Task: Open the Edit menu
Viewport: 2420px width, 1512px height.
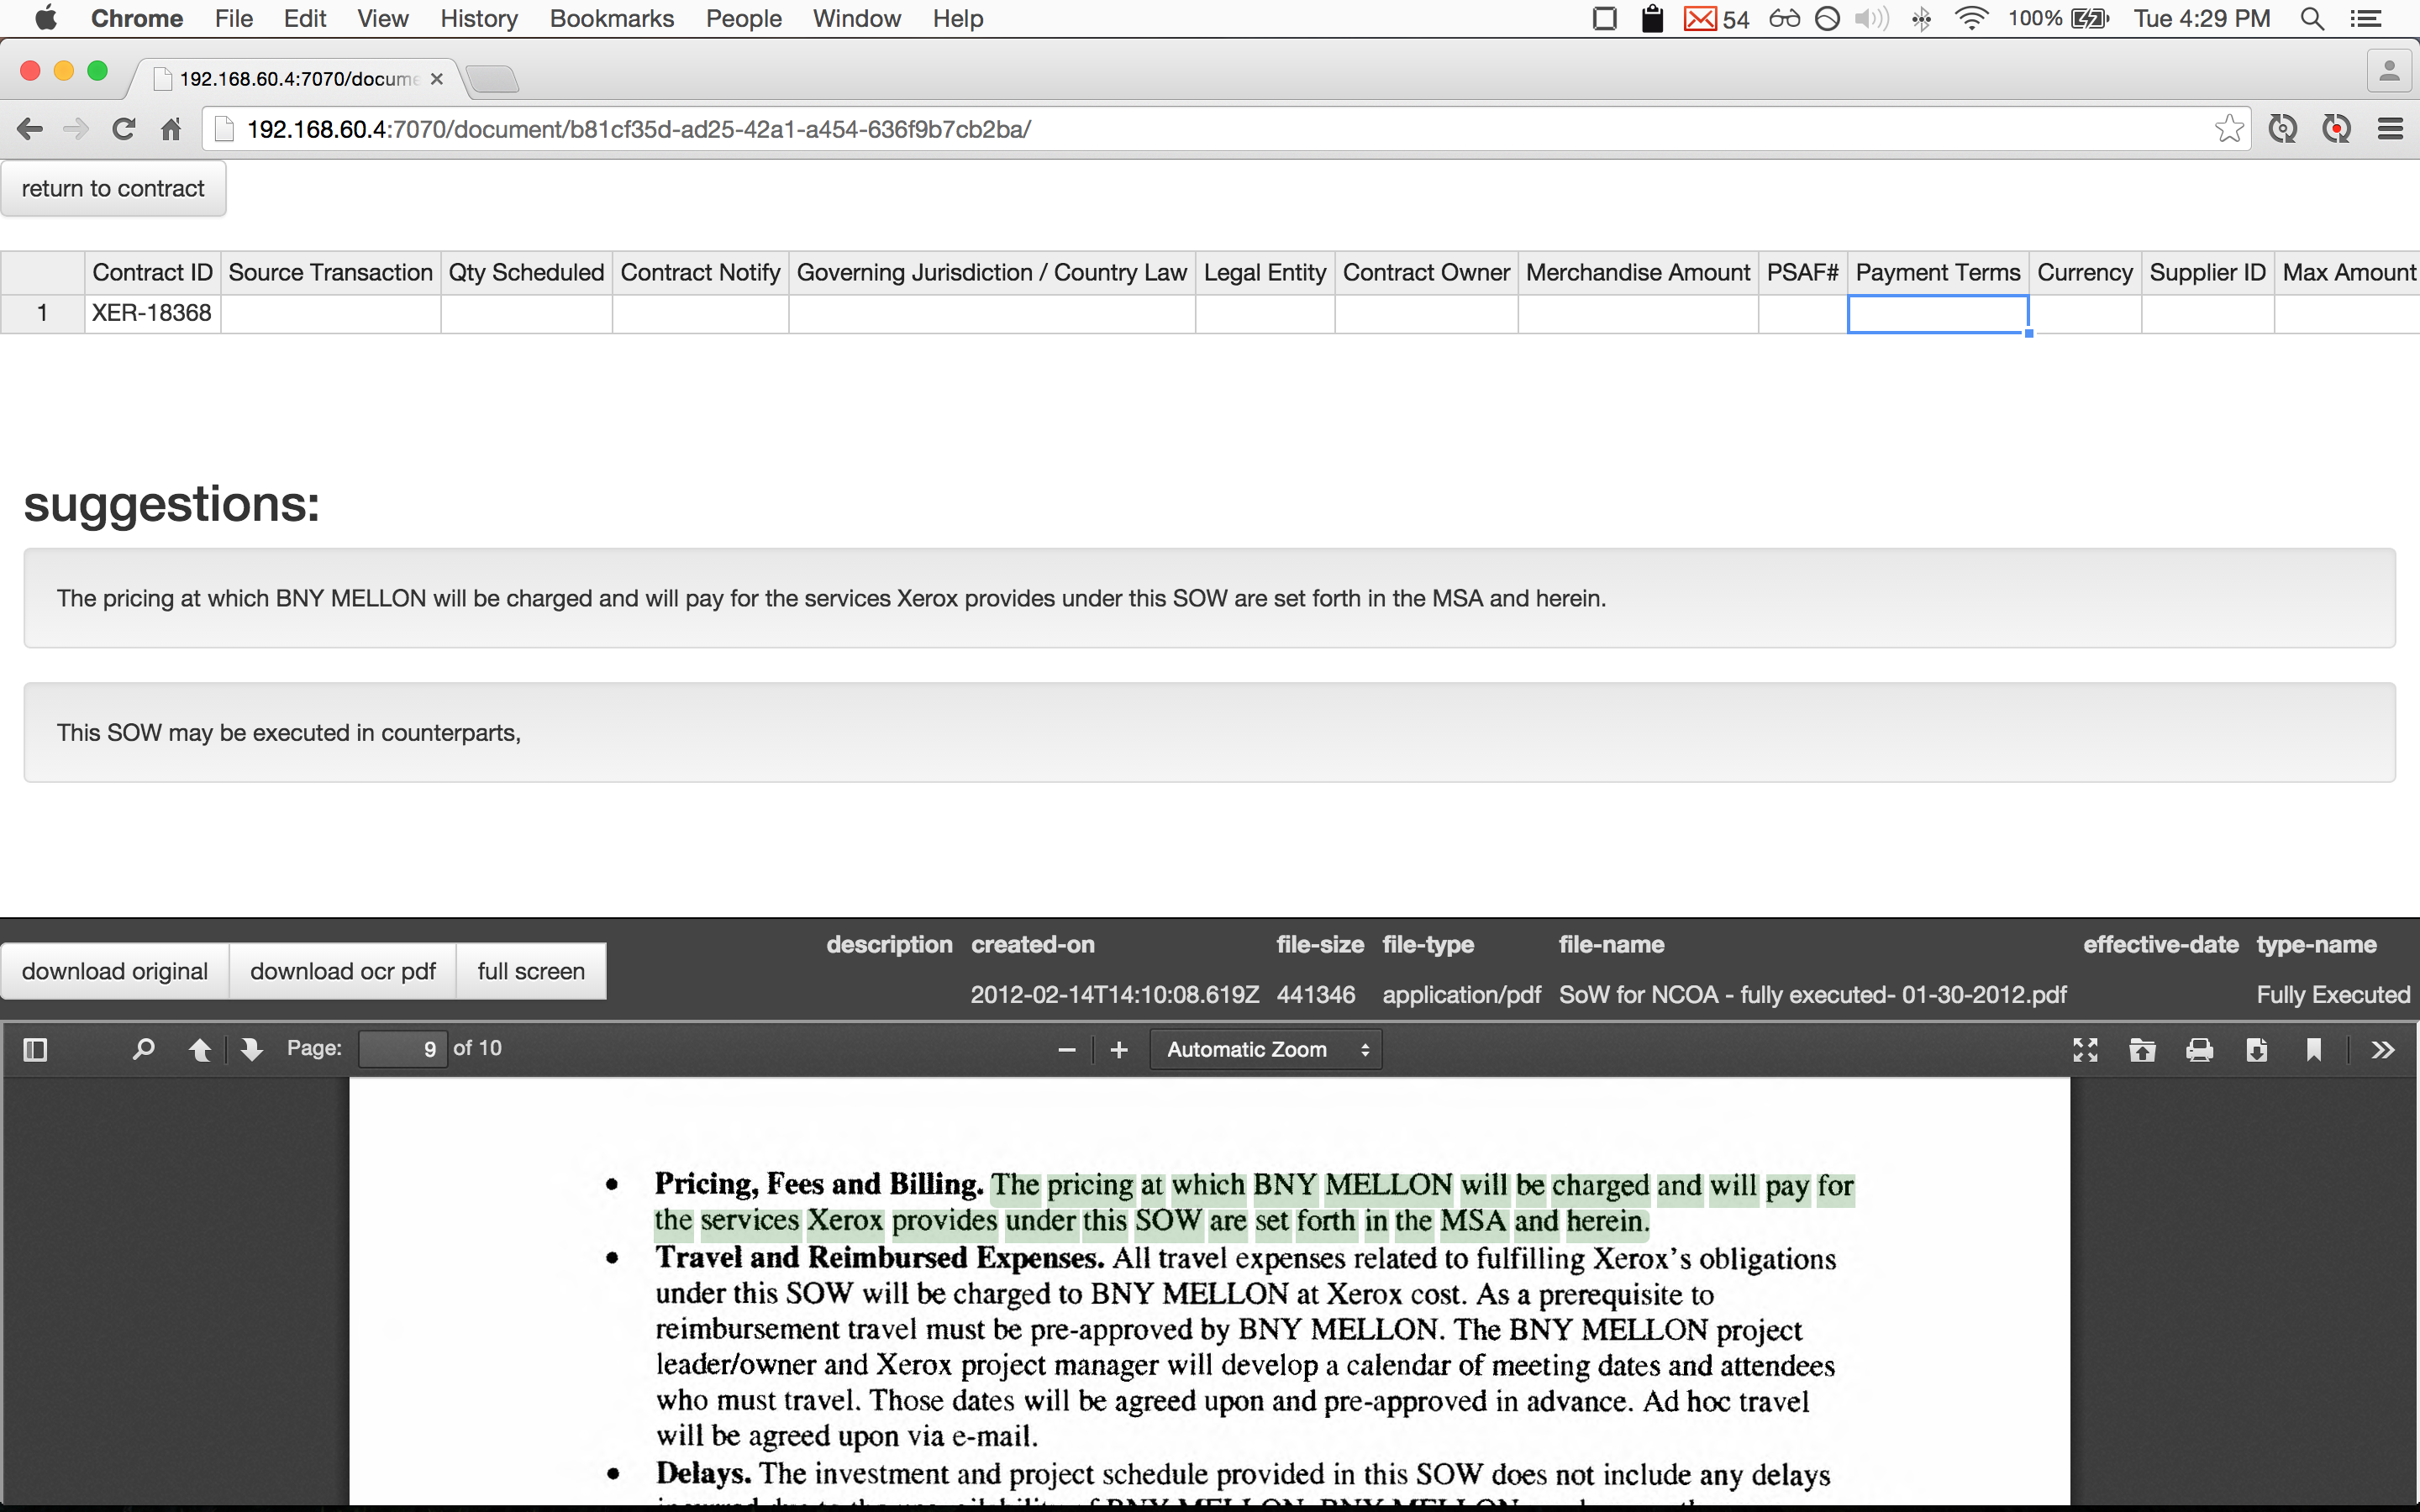Action: tap(305, 19)
